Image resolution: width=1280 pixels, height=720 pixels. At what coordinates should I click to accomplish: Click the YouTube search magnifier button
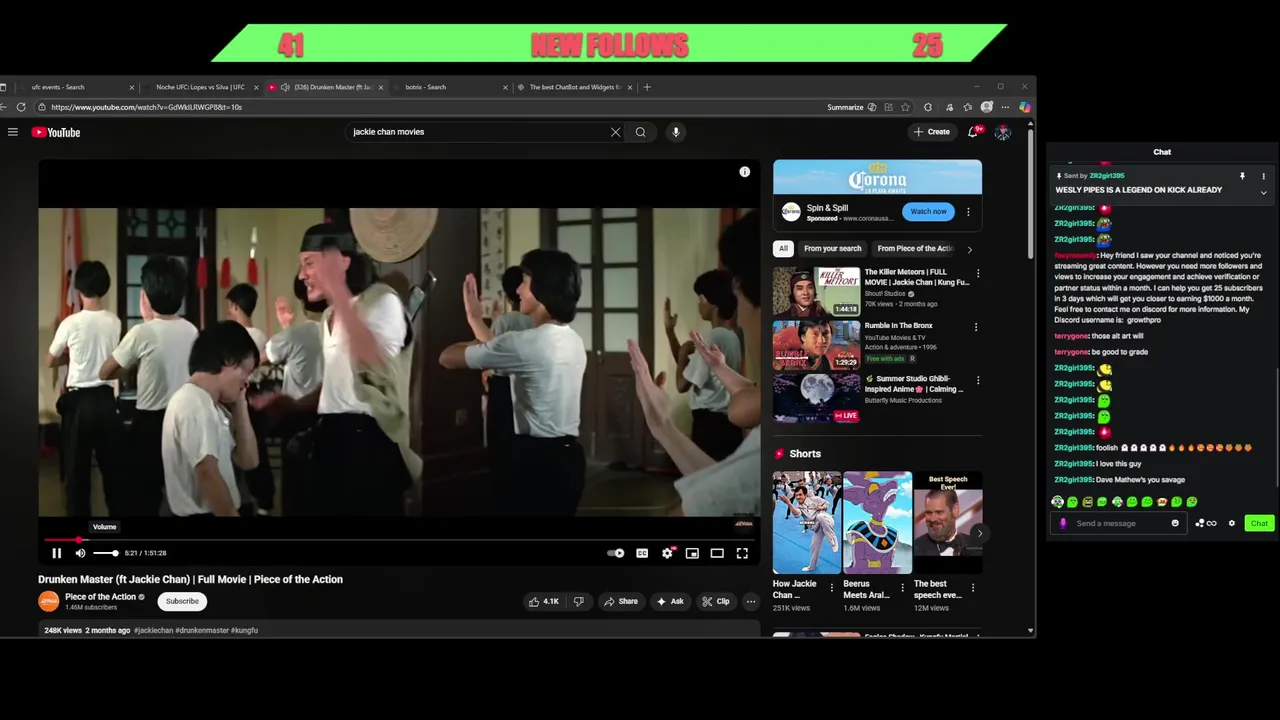tap(640, 132)
